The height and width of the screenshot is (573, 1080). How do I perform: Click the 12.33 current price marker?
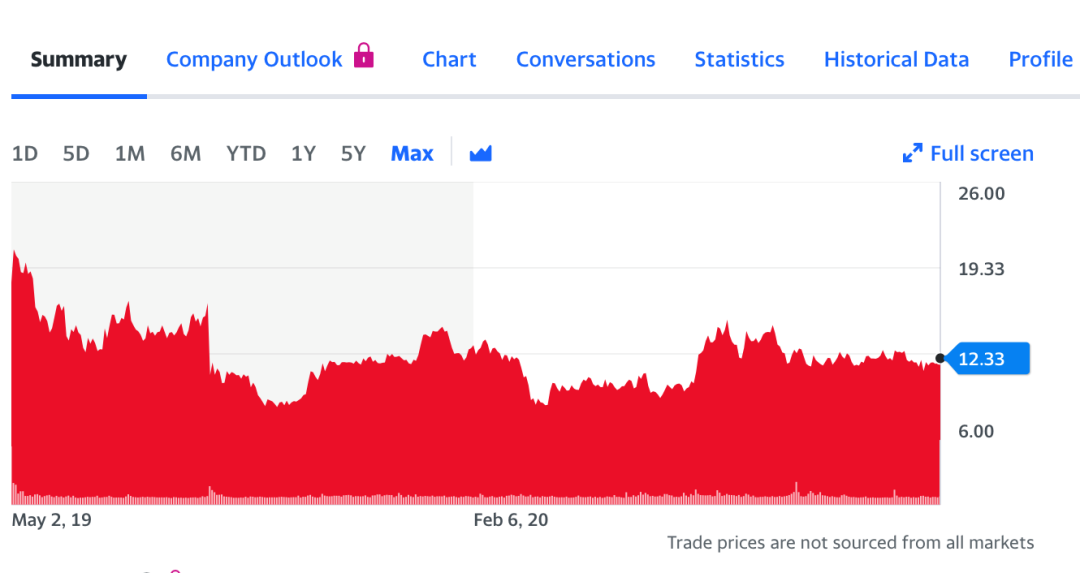pos(985,358)
